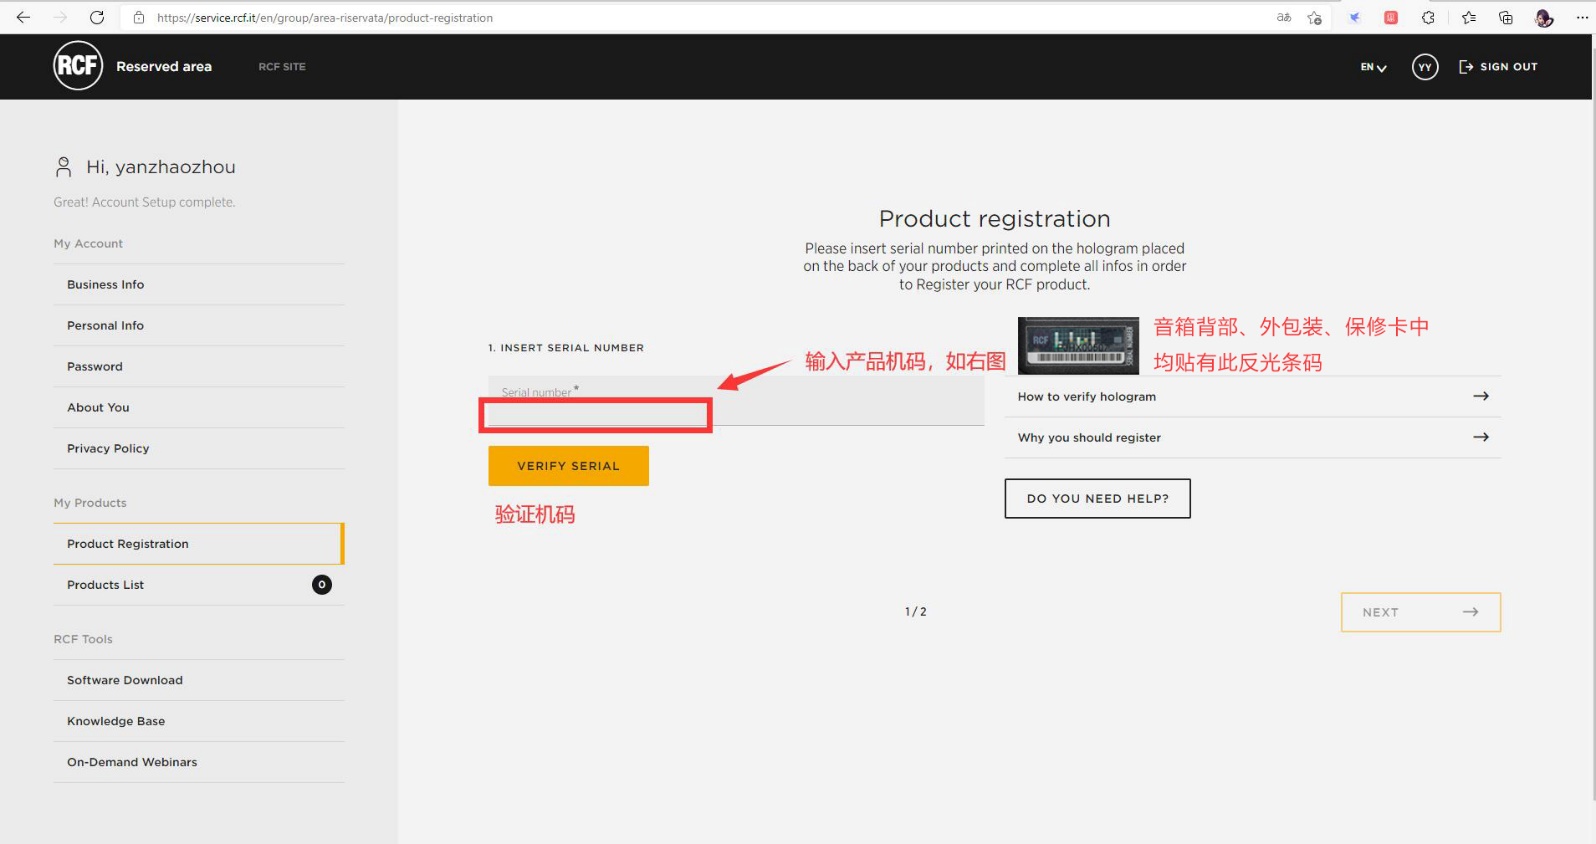Screen dimensions: 1596x844
Task: Click the Verify Serial button
Action: click(568, 466)
